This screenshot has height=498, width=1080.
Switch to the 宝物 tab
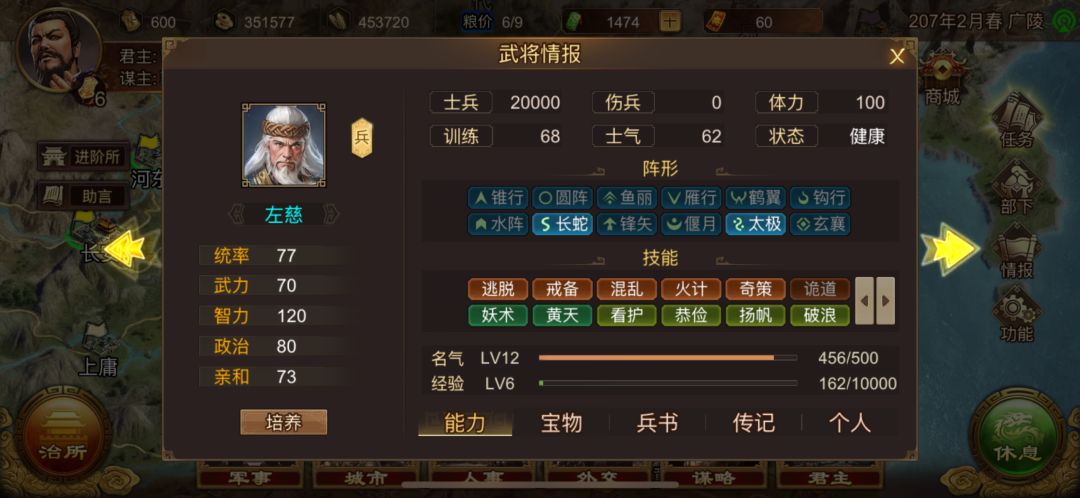tap(561, 423)
